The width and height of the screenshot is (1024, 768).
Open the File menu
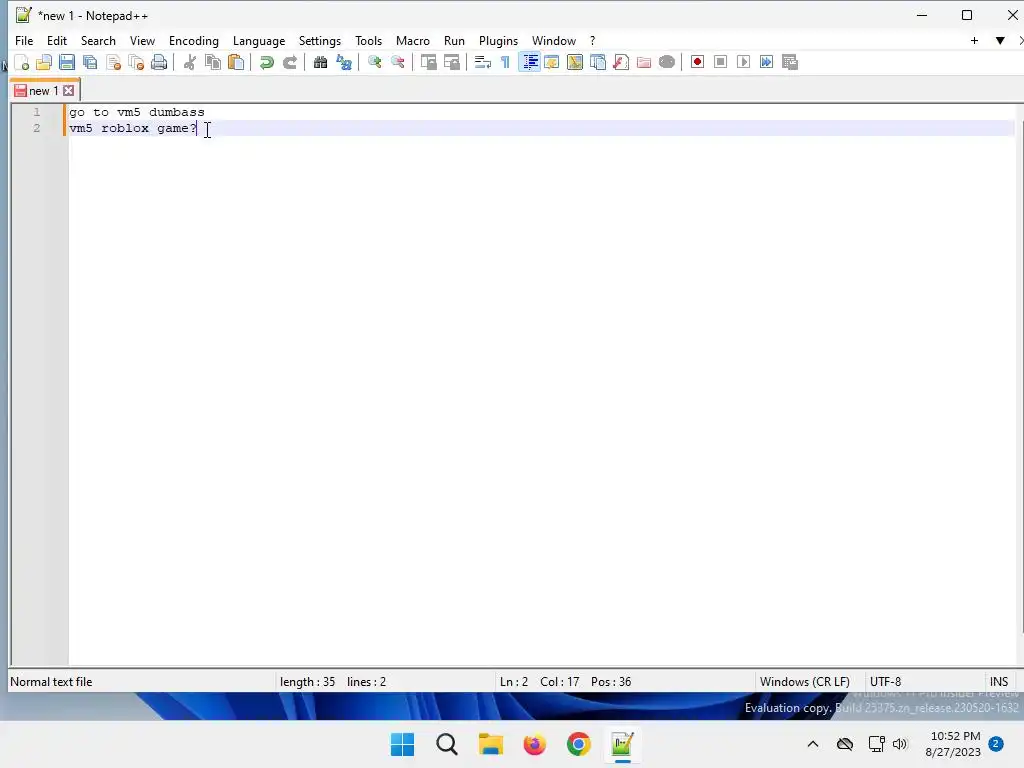[24, 40]
